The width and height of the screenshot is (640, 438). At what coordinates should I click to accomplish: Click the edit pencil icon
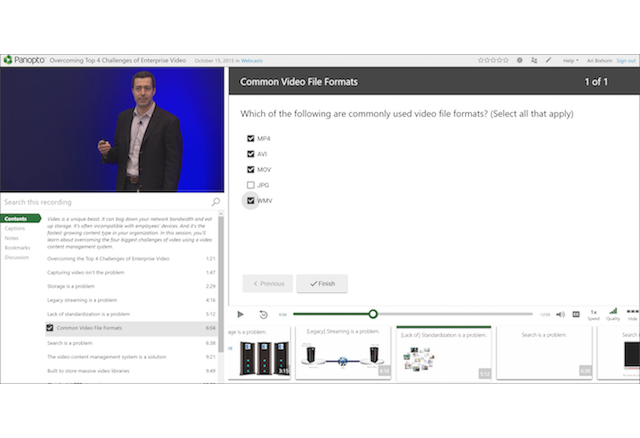tap(549, 60)
